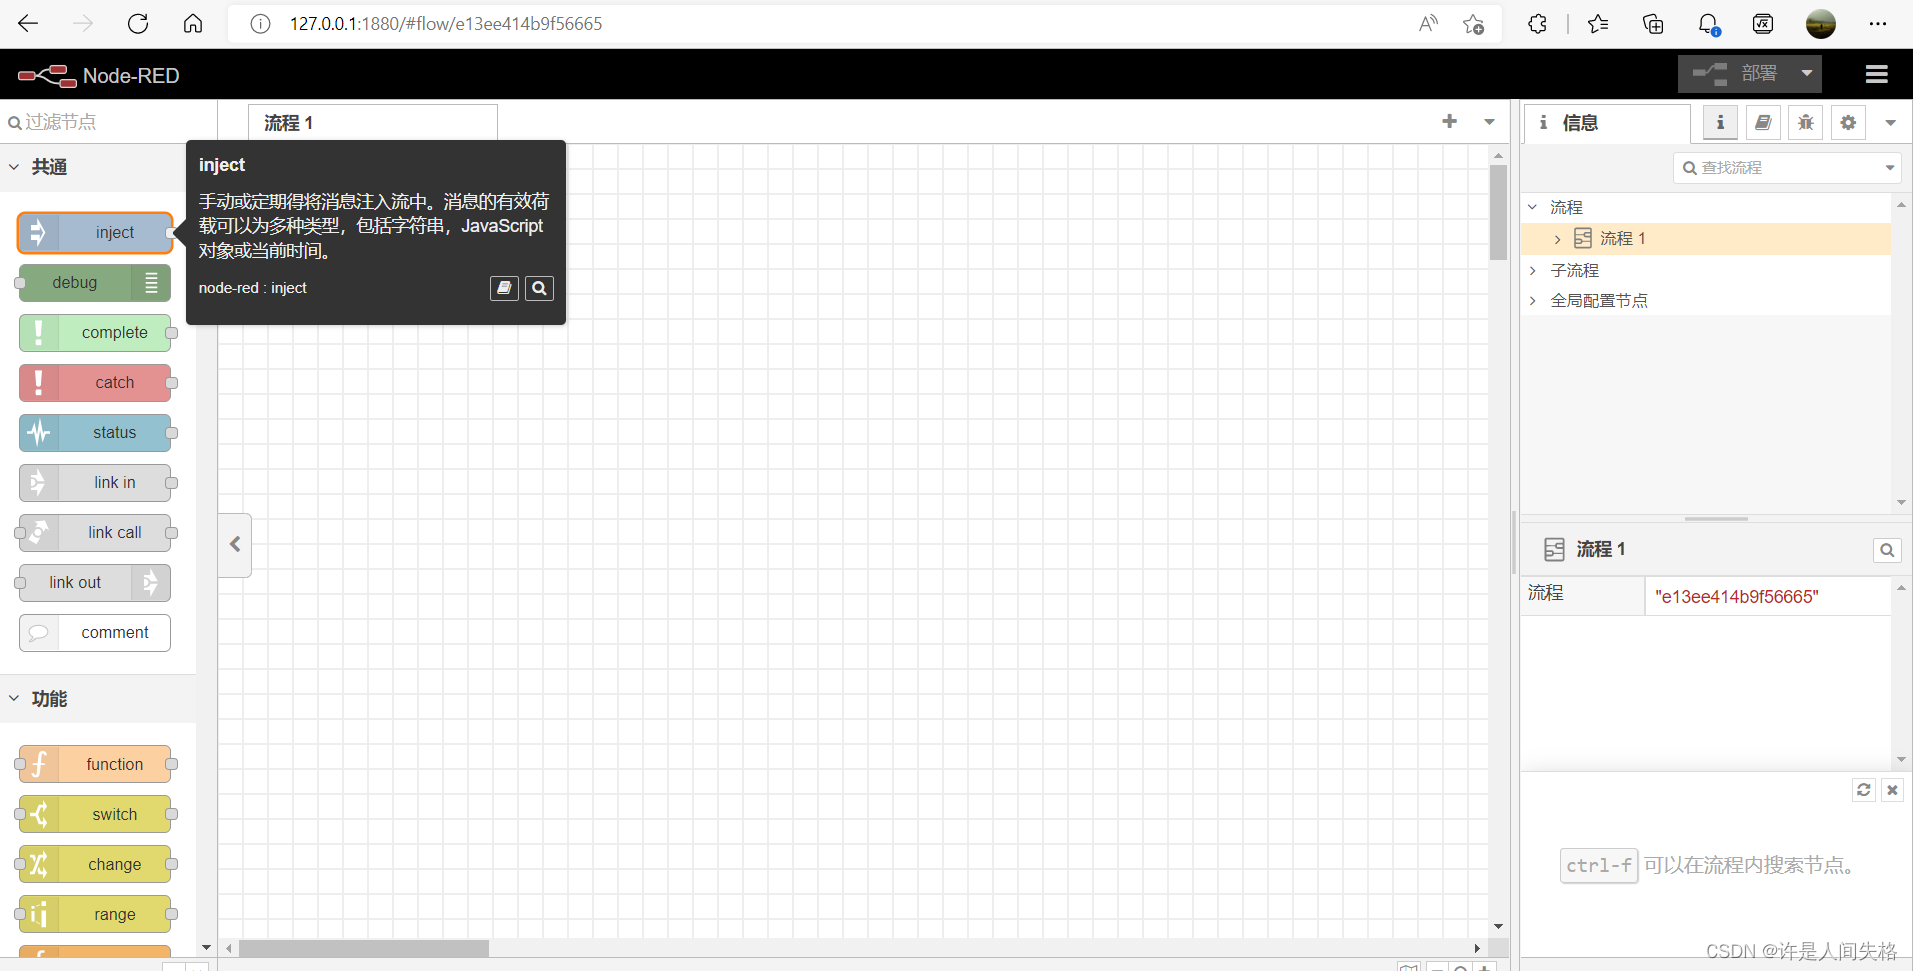This screenshot has height=971, width=1913.
Task: Select the debug node in palette
Action: click(95, 283)
